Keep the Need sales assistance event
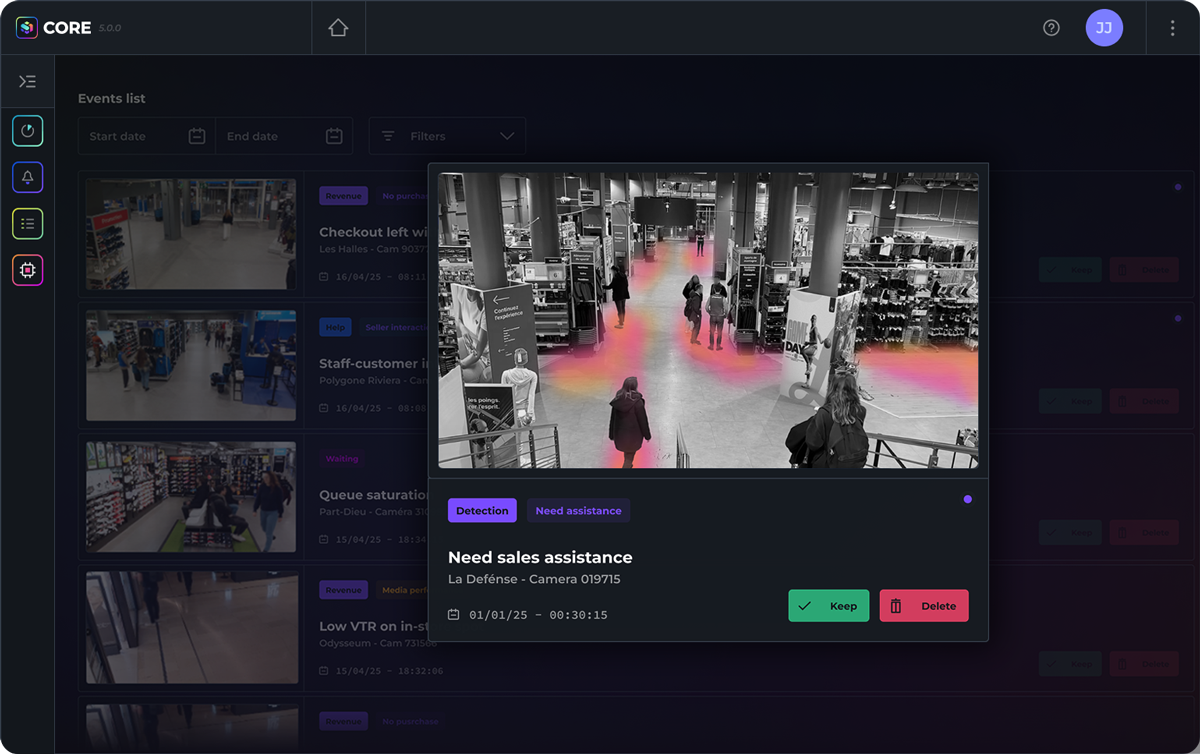Screen dimensions: 1200x754 click(x=828, y=605)
